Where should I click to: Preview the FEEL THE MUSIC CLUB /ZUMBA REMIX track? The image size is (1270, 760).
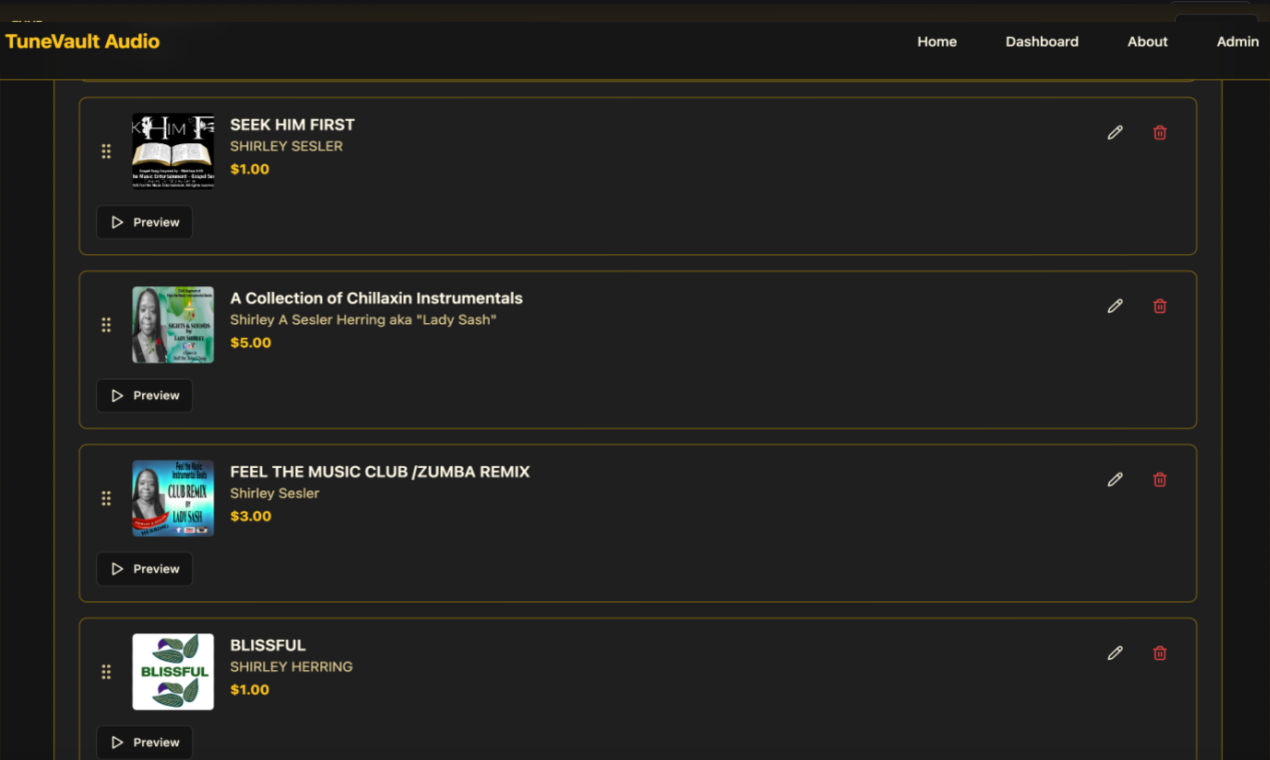pyautogui.click(x=144, y=568)
